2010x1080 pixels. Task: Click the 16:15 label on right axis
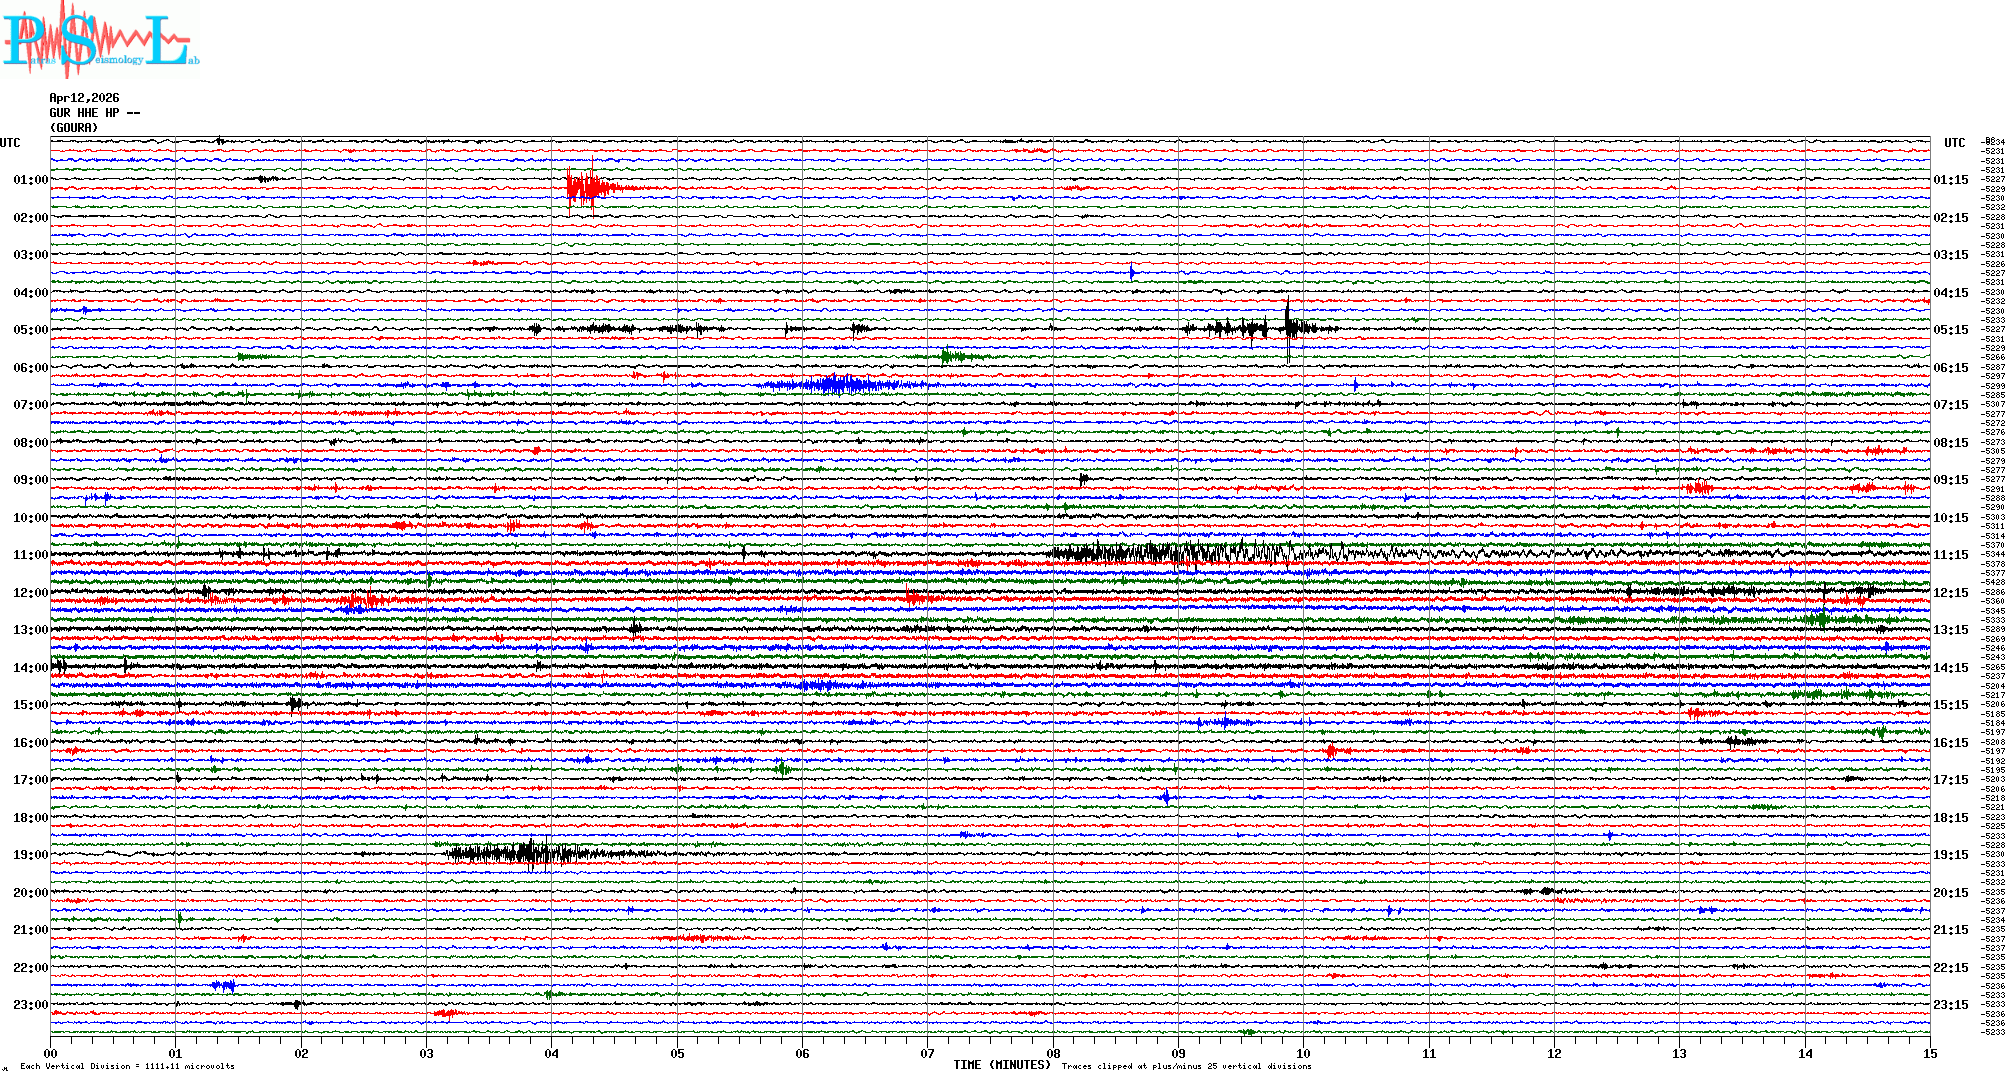(1950, 743)
